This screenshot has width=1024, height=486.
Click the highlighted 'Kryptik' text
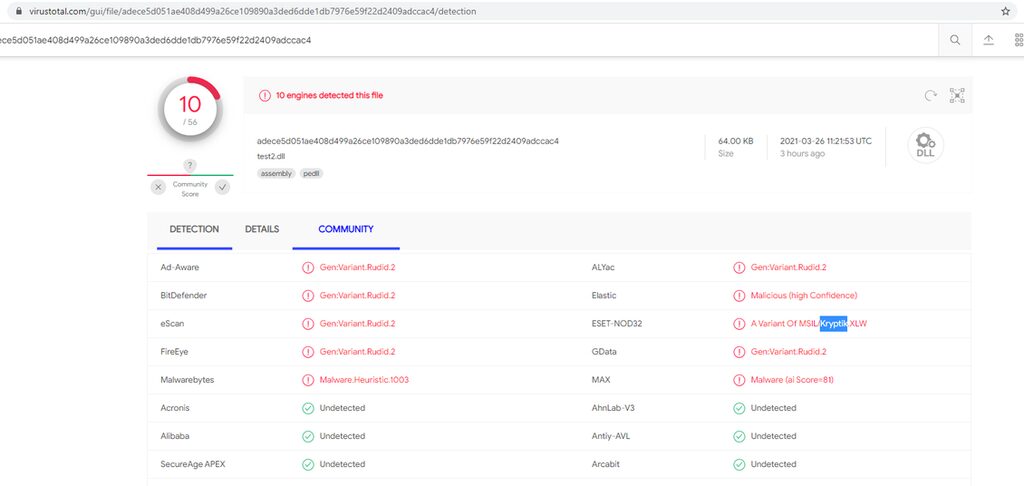click(833, 324)
